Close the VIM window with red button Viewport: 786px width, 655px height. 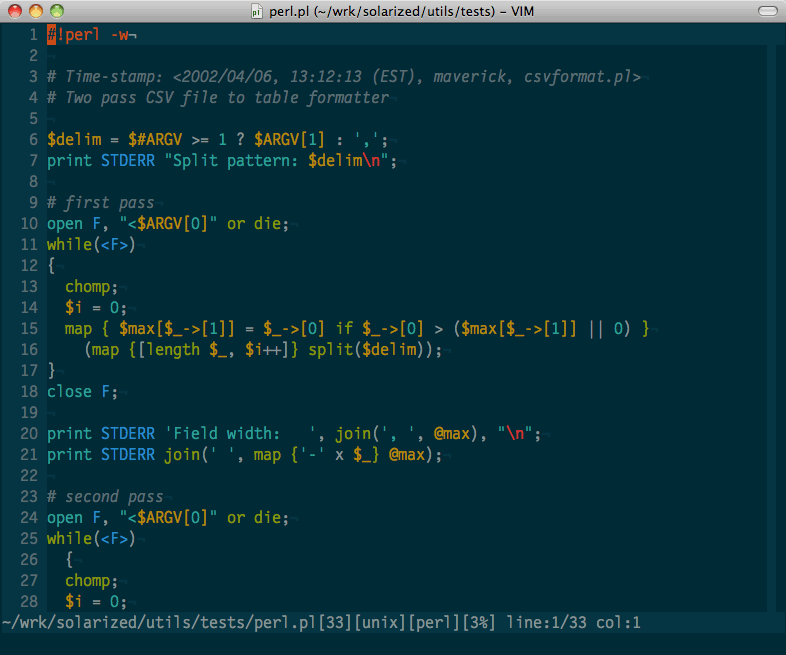pos(15,11)
